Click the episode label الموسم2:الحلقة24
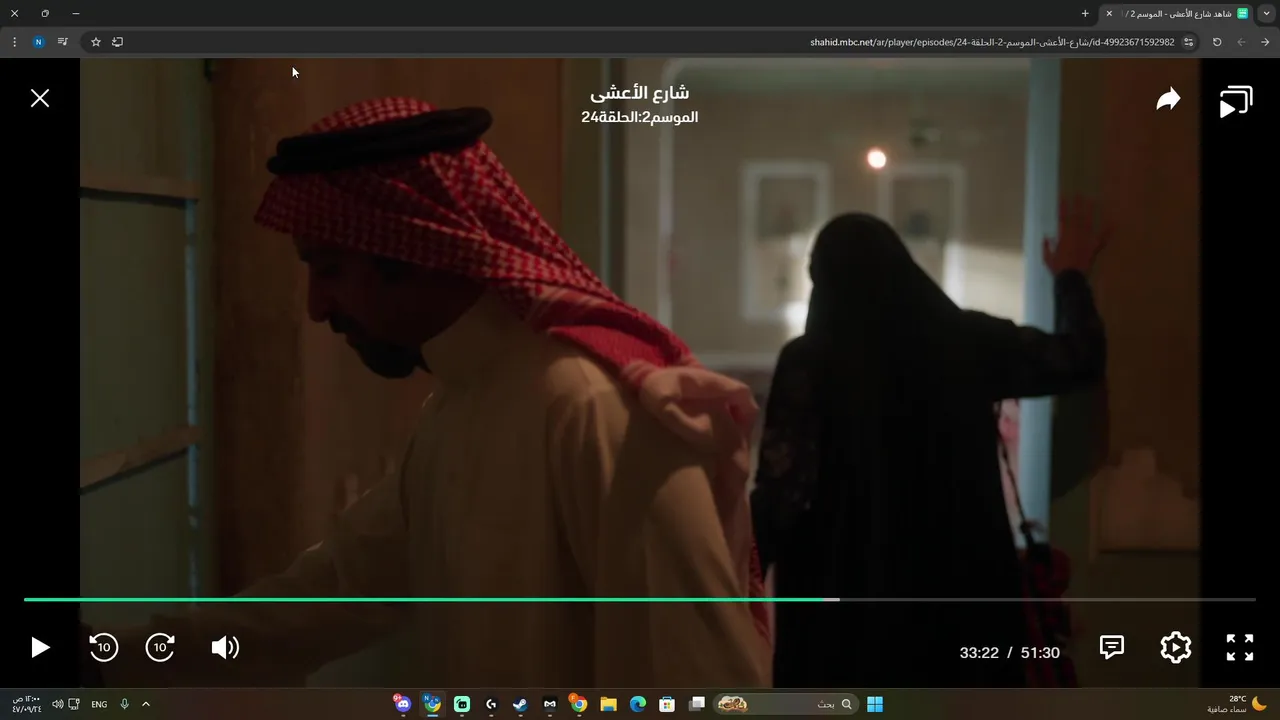1280x720 pixels. [x=639, y=117]
